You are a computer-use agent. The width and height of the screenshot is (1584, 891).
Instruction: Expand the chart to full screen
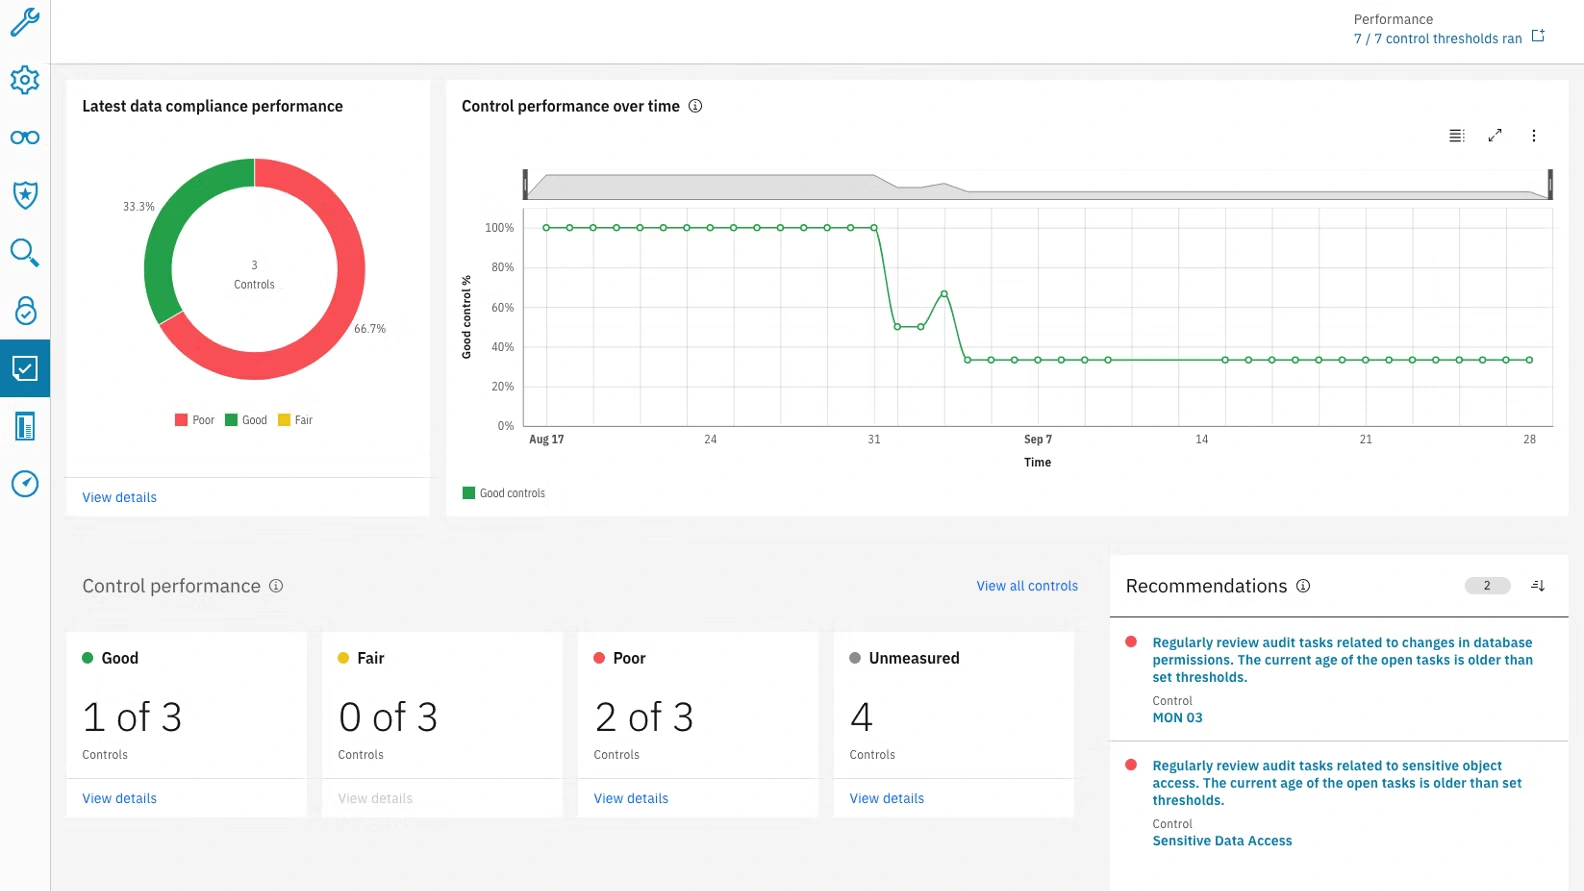[1495, 136]
